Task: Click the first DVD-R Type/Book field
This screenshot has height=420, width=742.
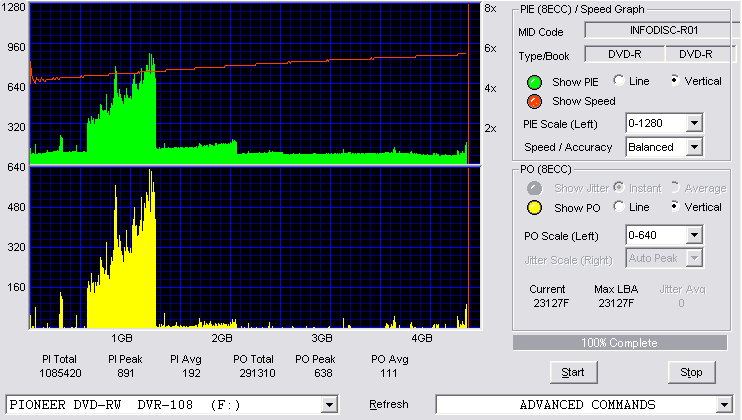Action: coord(625,54)
